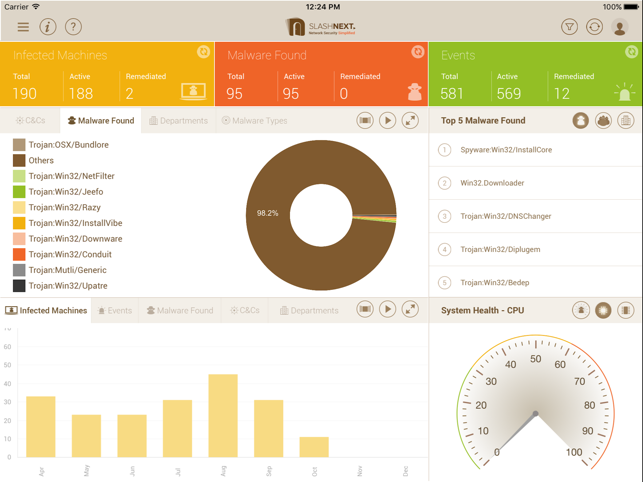This screenshot has width=643, height=482.
Task: Tap Events active count 569
Action: pyautogui.click(x=508, y=94)
